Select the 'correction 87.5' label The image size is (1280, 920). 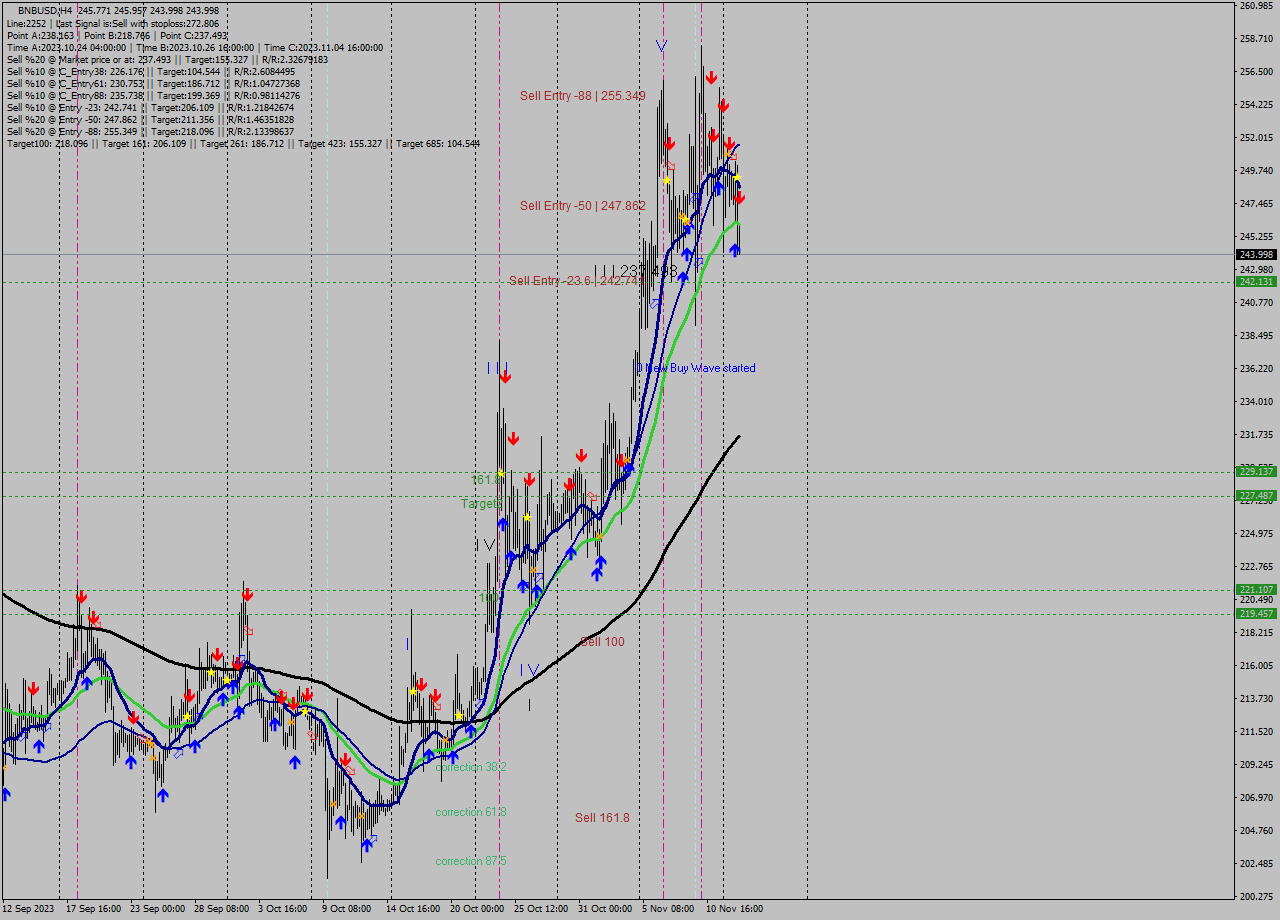[471, 861]
